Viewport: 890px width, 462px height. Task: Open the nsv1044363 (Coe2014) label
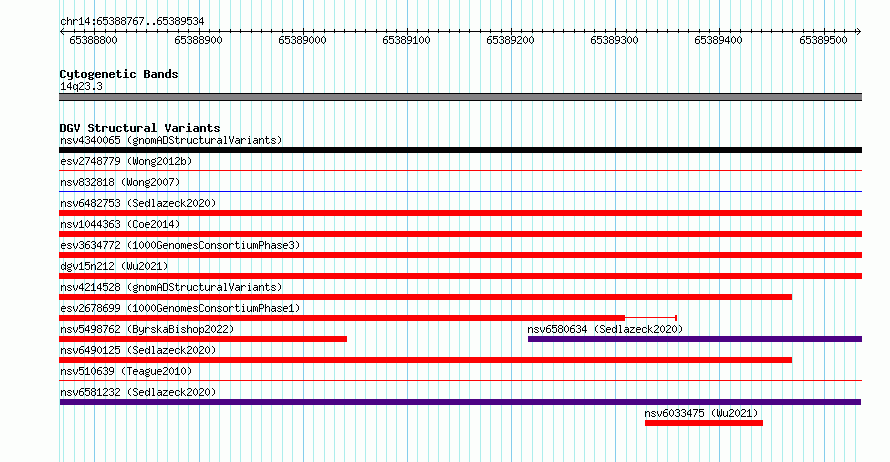[120, 224]
